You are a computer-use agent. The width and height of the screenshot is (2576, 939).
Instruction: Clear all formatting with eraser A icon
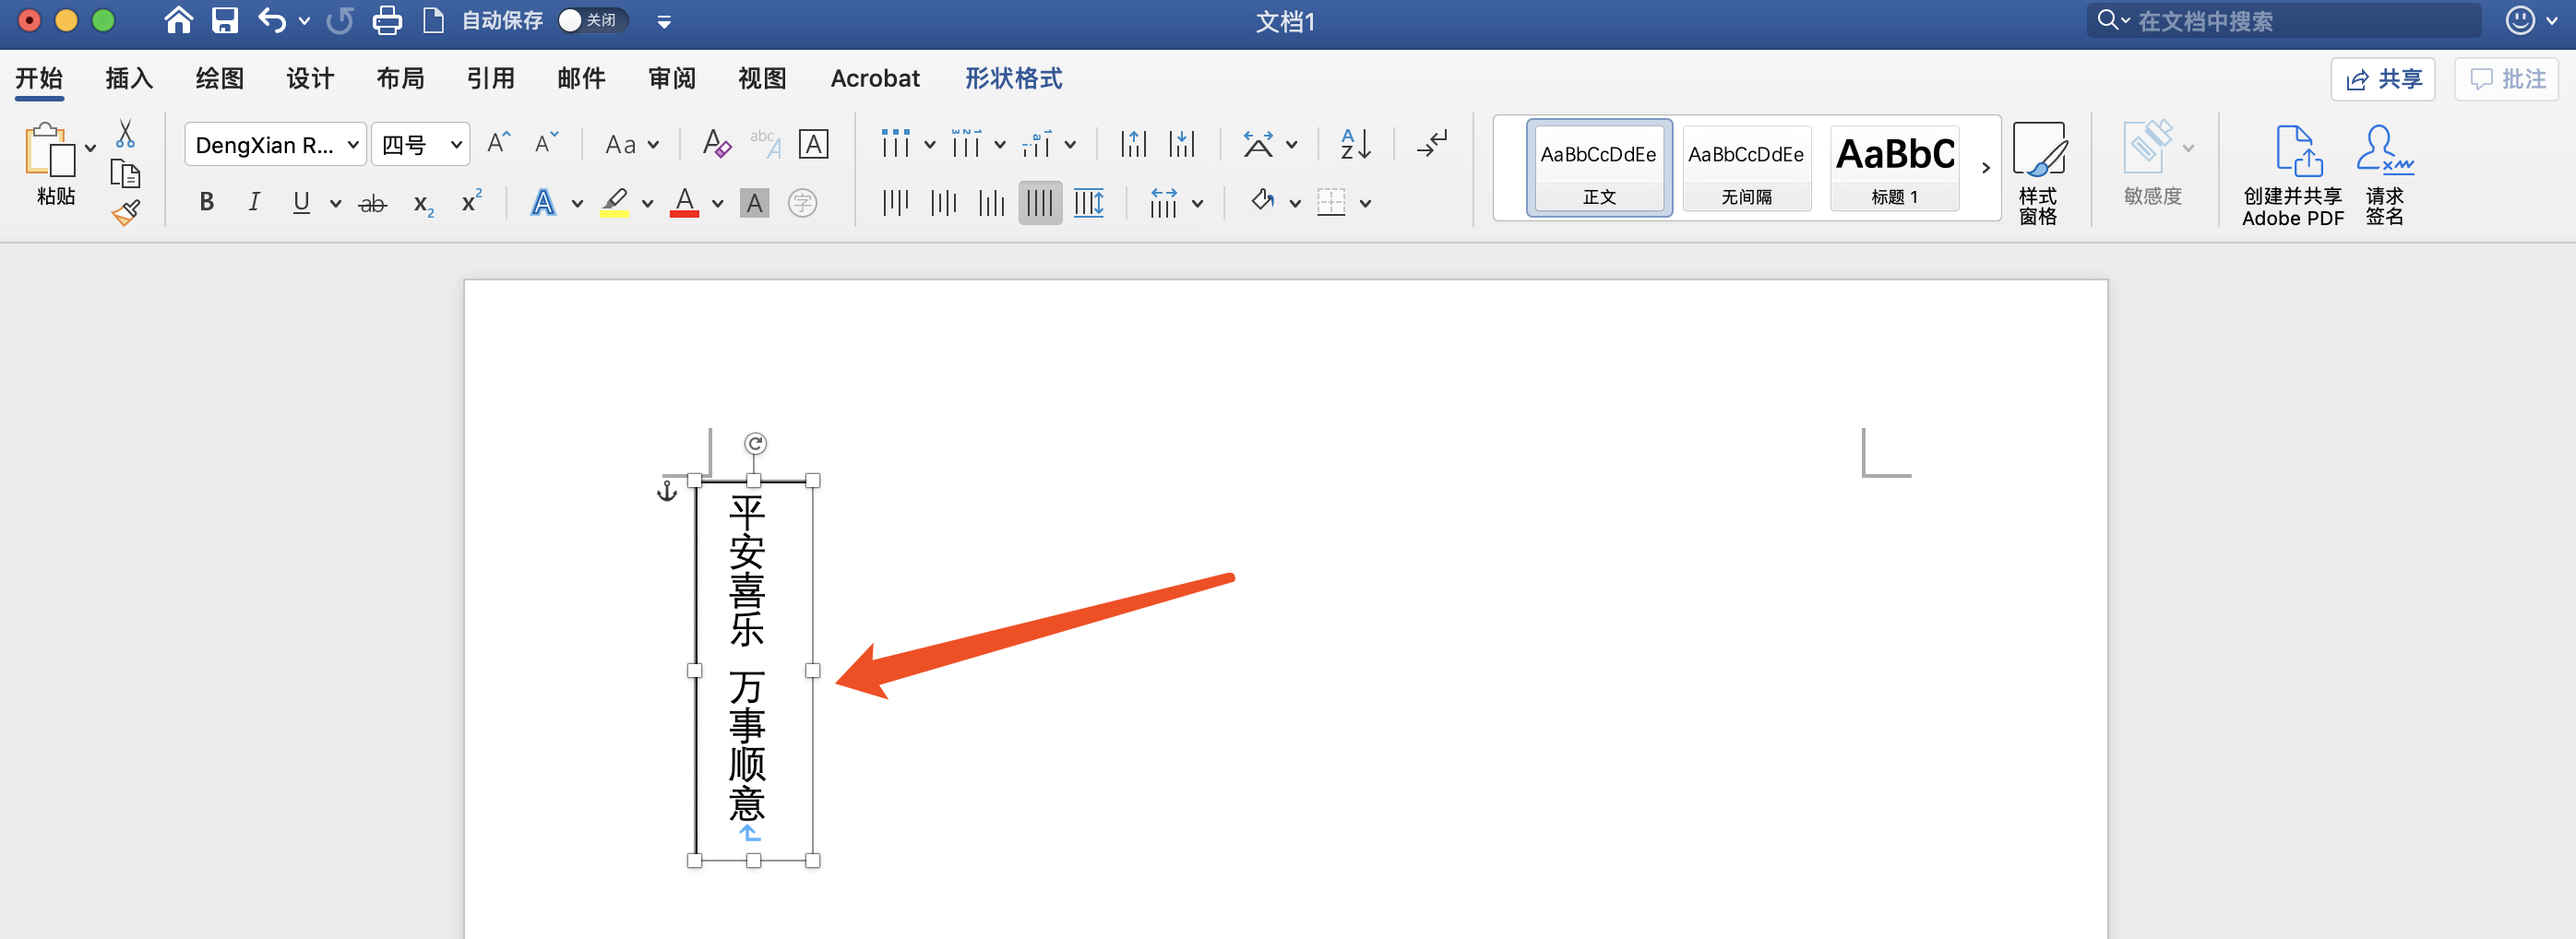pyautogui.click(x=716, y=144)
